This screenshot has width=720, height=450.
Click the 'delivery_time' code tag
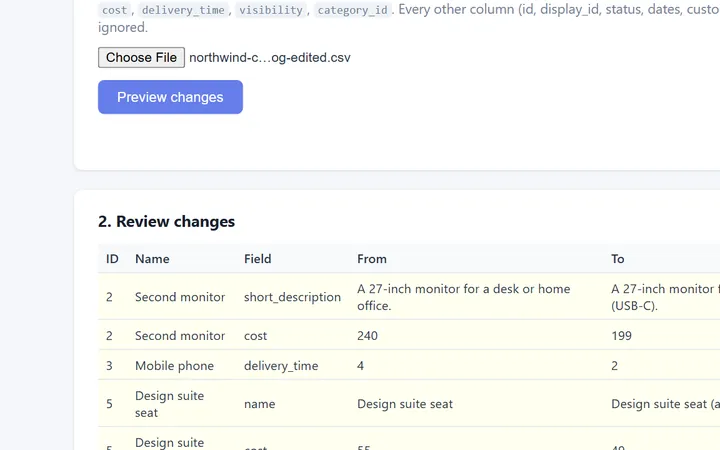click(183, 10)
